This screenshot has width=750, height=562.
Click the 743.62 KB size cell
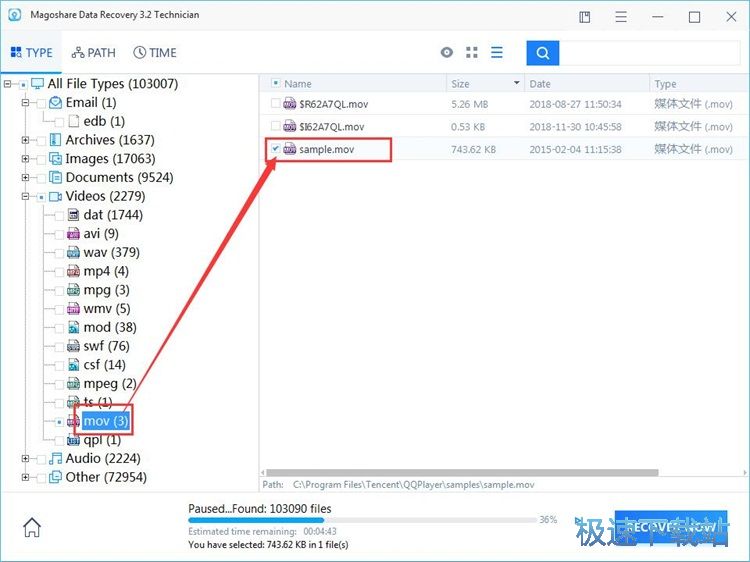[x=473, y=149]
